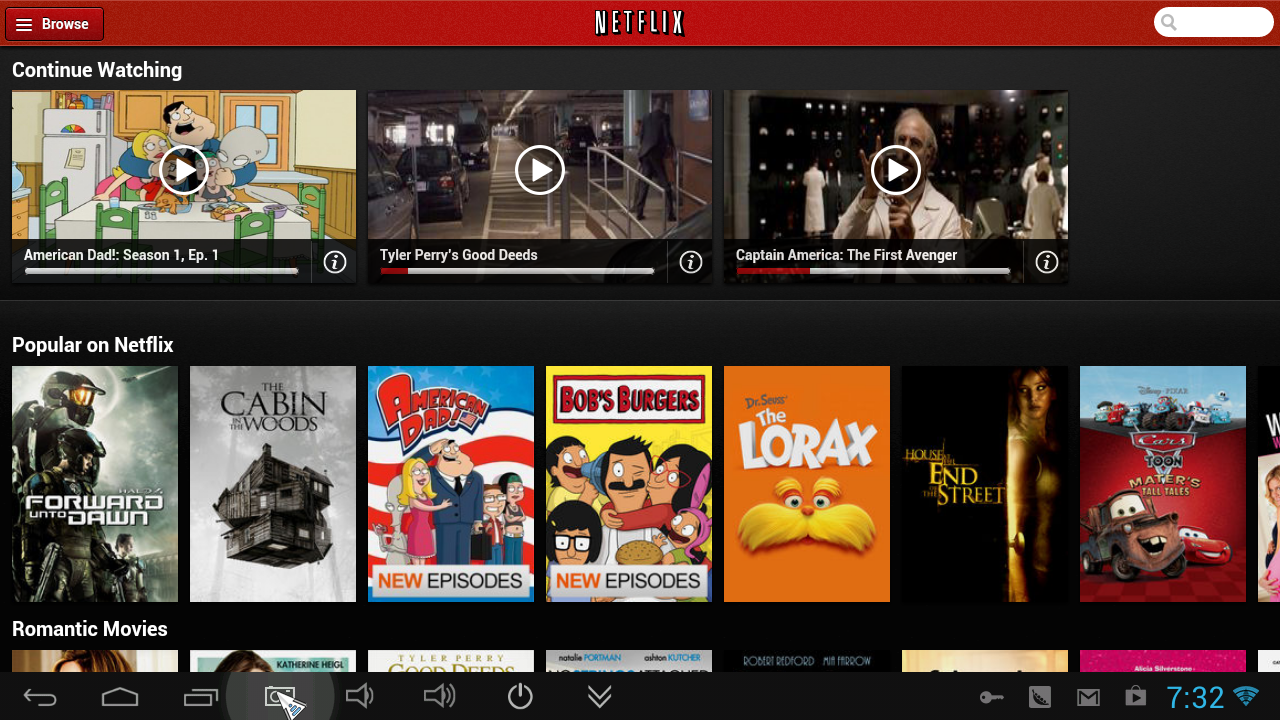This screenshot has width=1280, height=720.
Task: Open the Natalie Portman Ashton Kutcher poster
Action: pyautogui.click(x=629, y=661)
